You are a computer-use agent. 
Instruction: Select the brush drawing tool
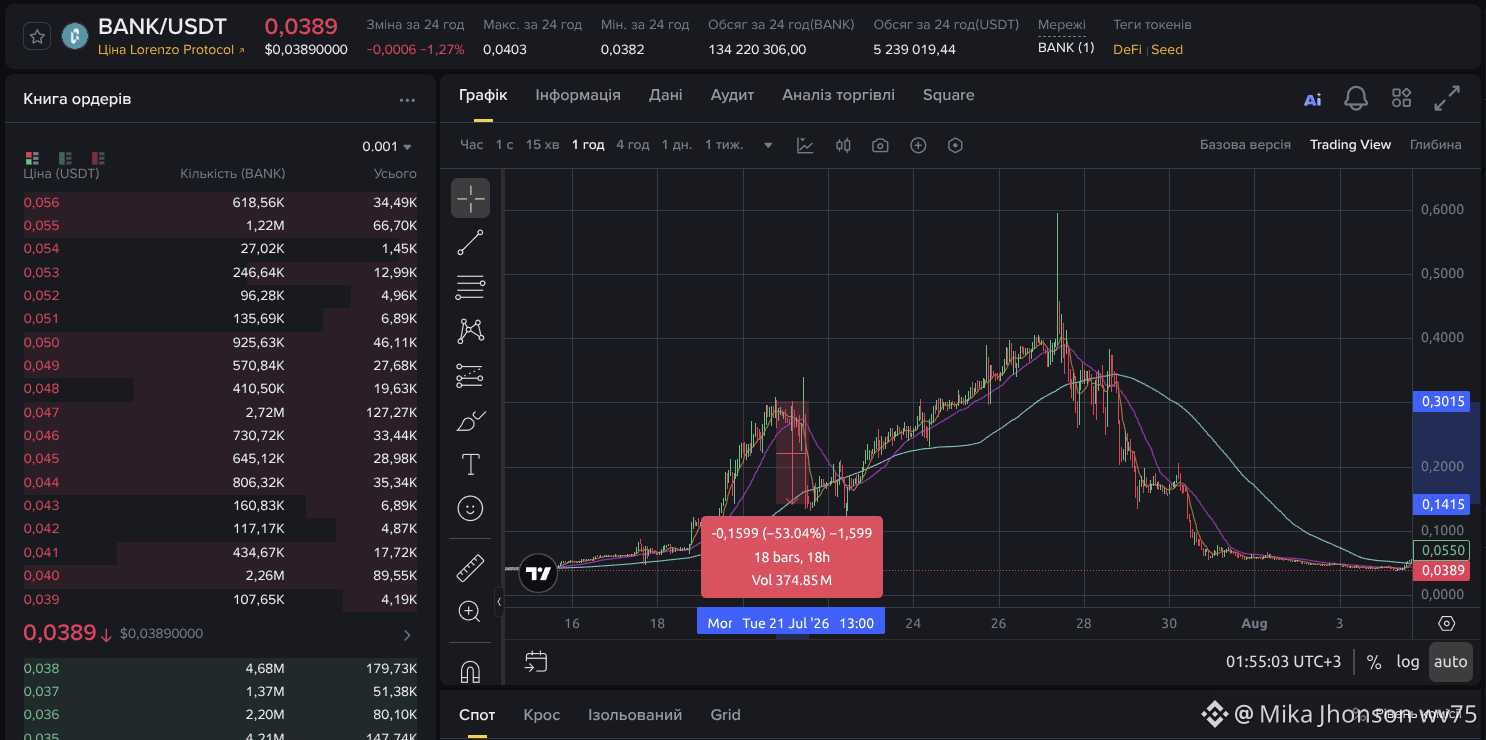point(470,420)
